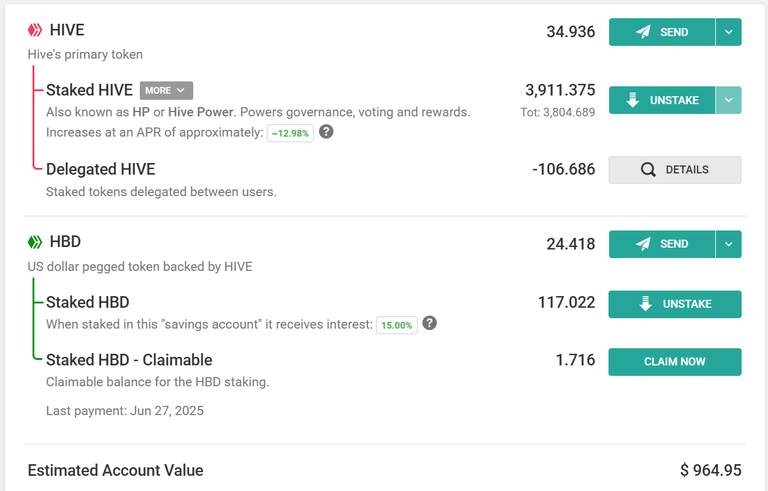Open dropdown arrow next to HIVE Send

(x=728, y=32)
